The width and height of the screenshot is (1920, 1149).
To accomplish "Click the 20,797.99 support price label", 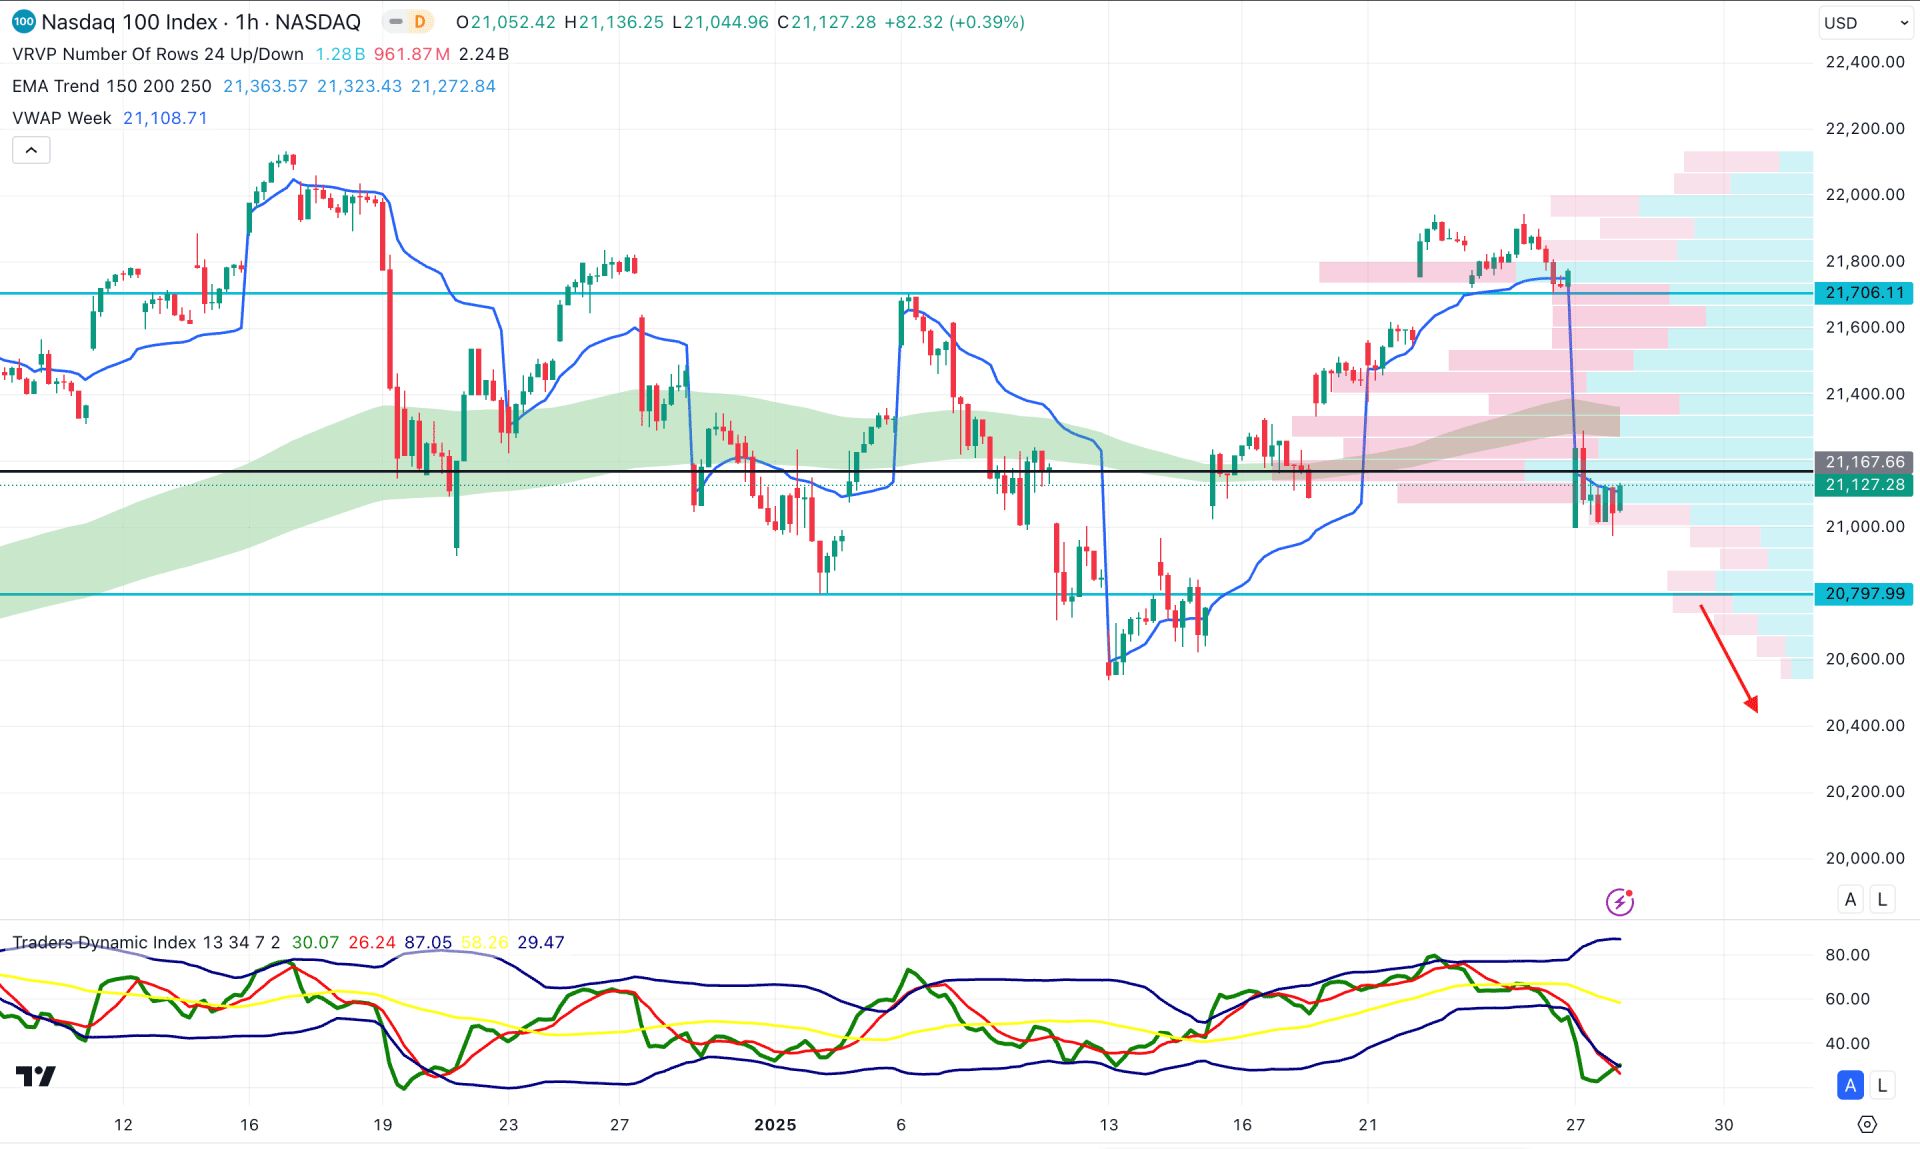I will 1864,594.
